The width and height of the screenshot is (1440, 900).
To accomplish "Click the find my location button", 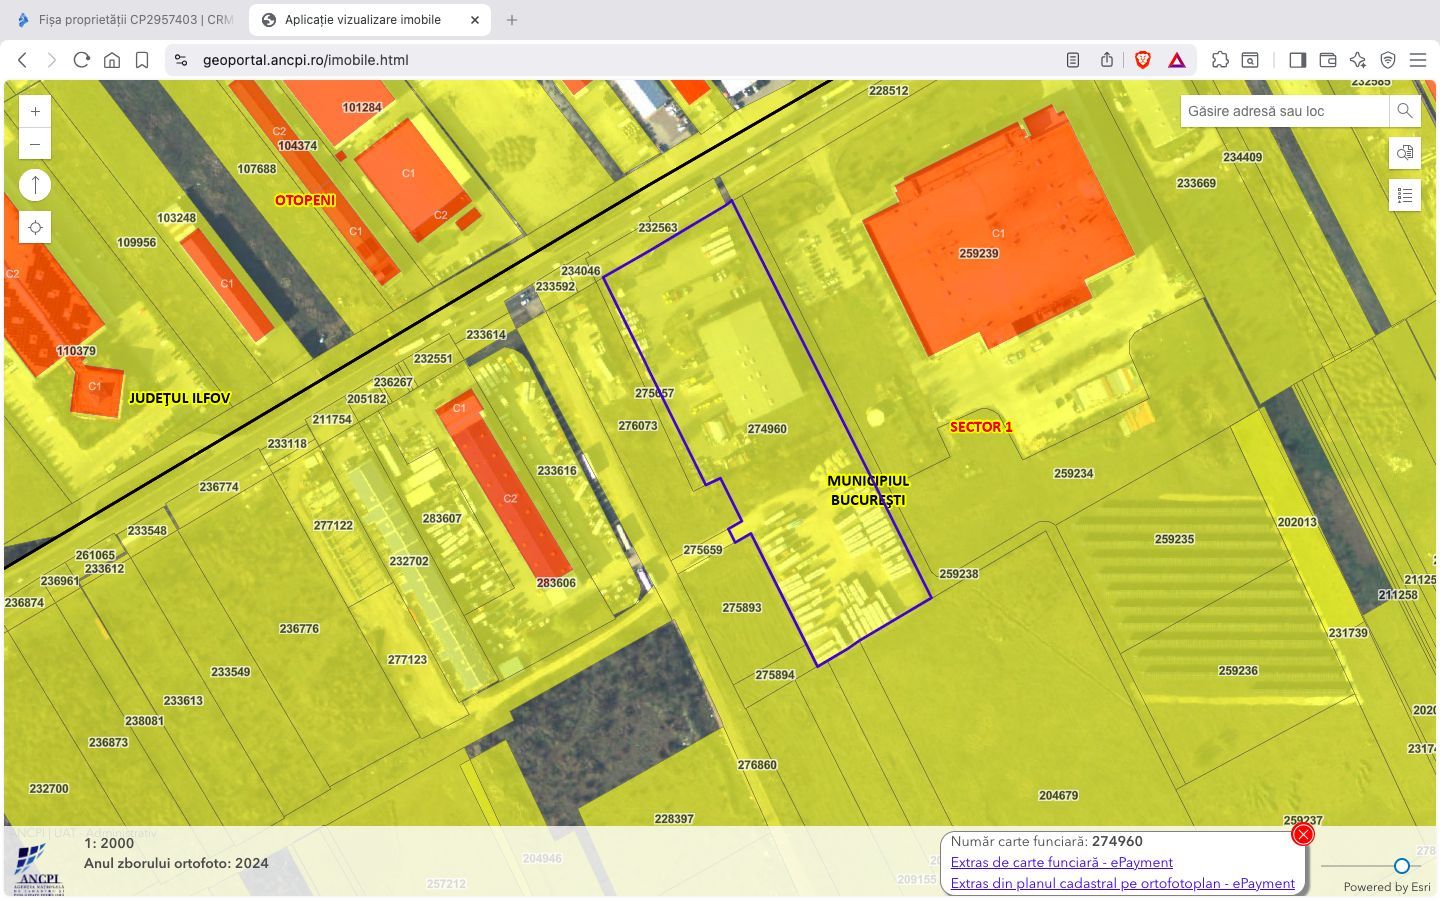I will (35, 228).
